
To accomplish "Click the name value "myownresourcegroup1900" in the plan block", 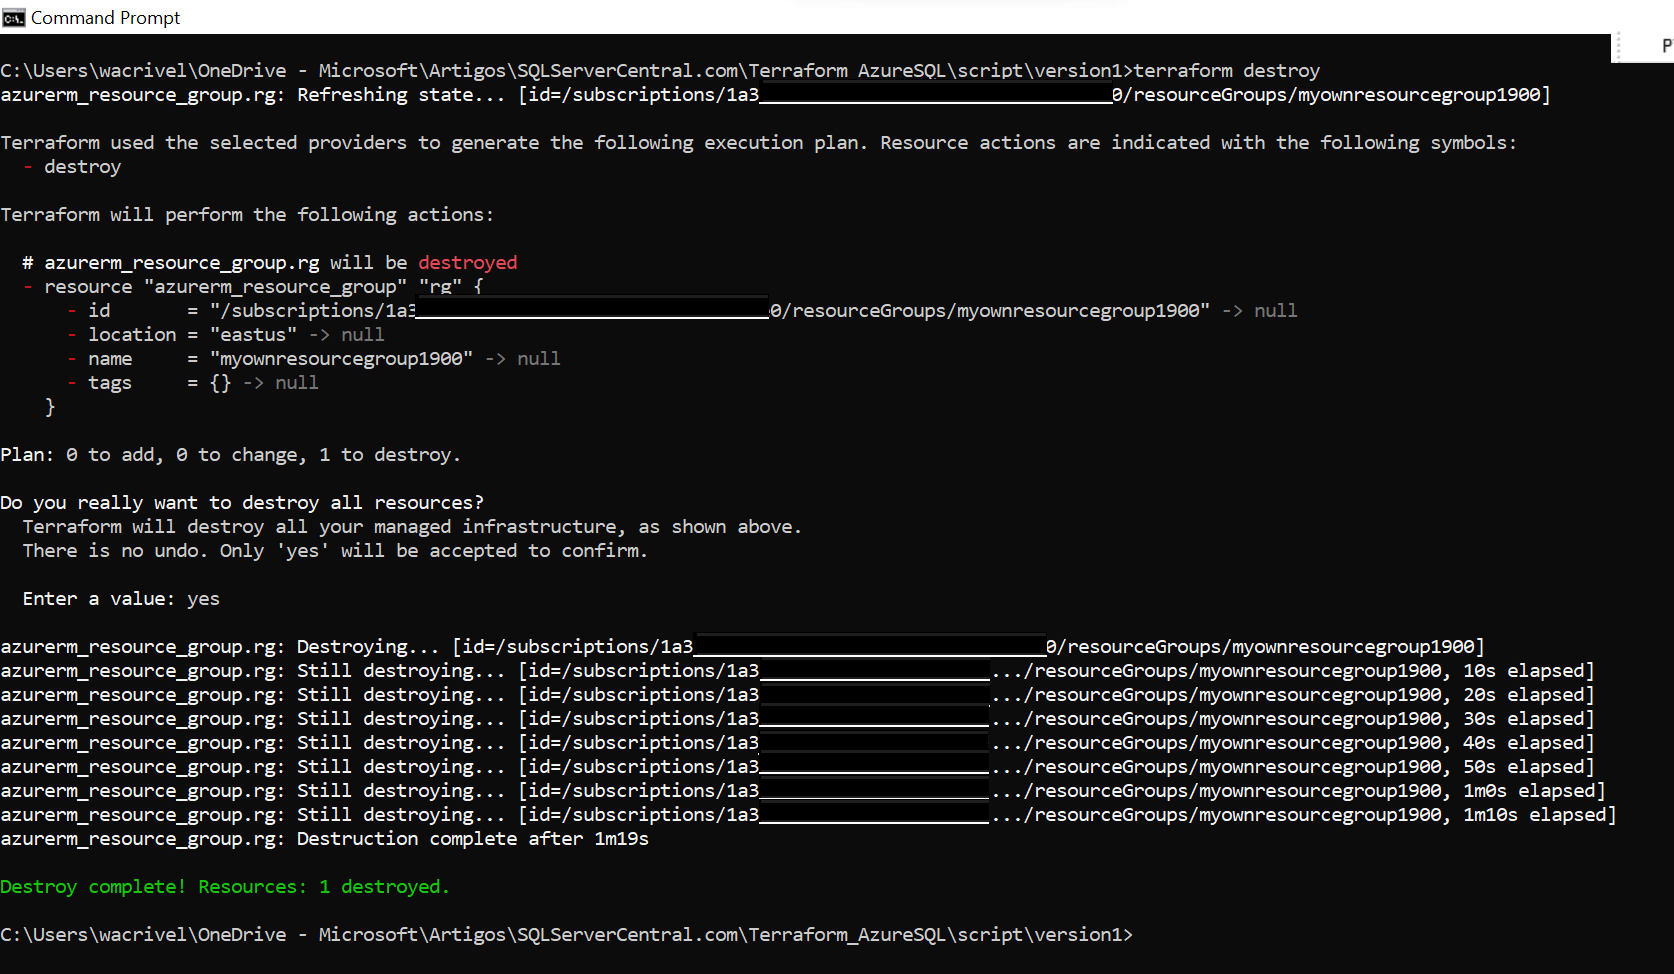I will [x=341, y=359].
